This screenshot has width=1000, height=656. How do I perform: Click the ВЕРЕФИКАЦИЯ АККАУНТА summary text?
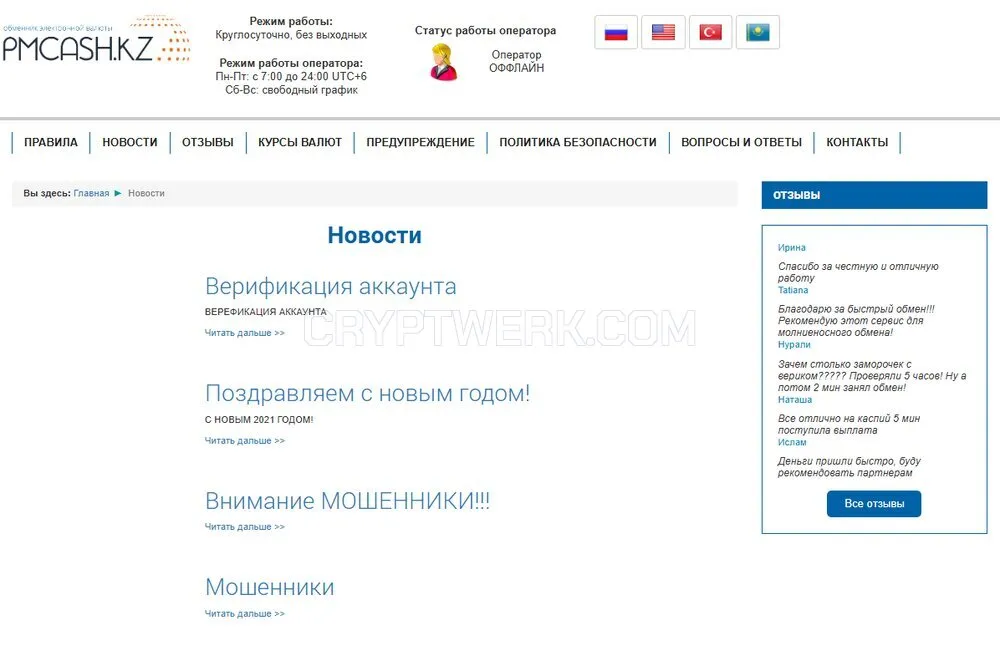click(x=265, y=312)
